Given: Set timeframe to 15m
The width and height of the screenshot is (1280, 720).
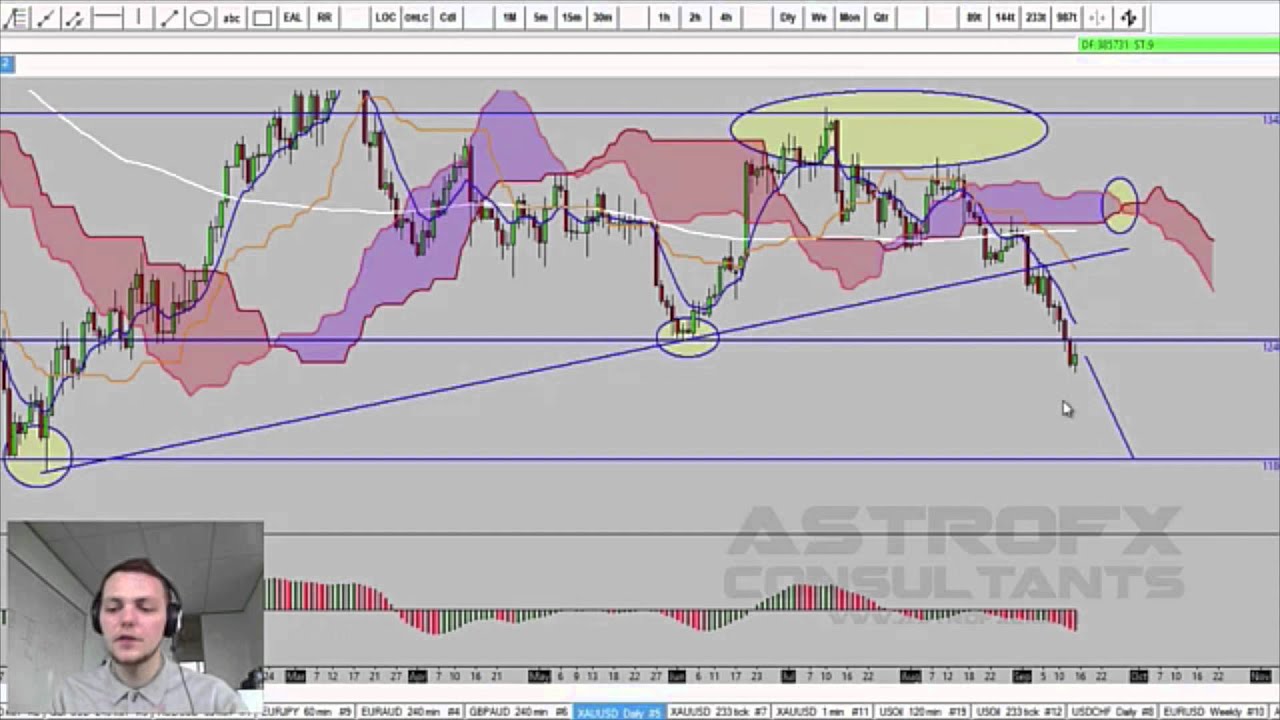Looking at the screenshot, I should click(571, 17).
